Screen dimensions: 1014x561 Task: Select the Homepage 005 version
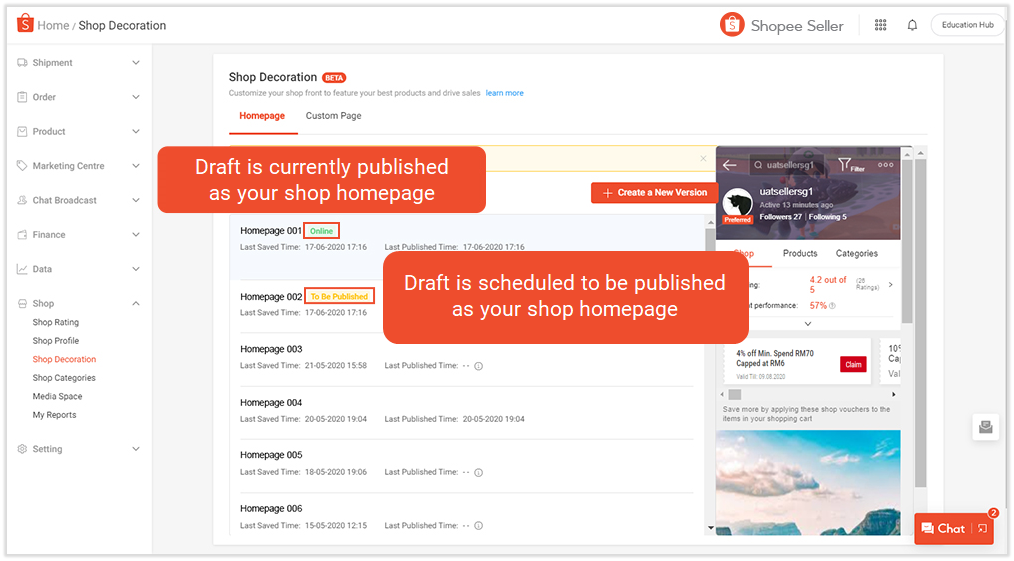point(467,464)
